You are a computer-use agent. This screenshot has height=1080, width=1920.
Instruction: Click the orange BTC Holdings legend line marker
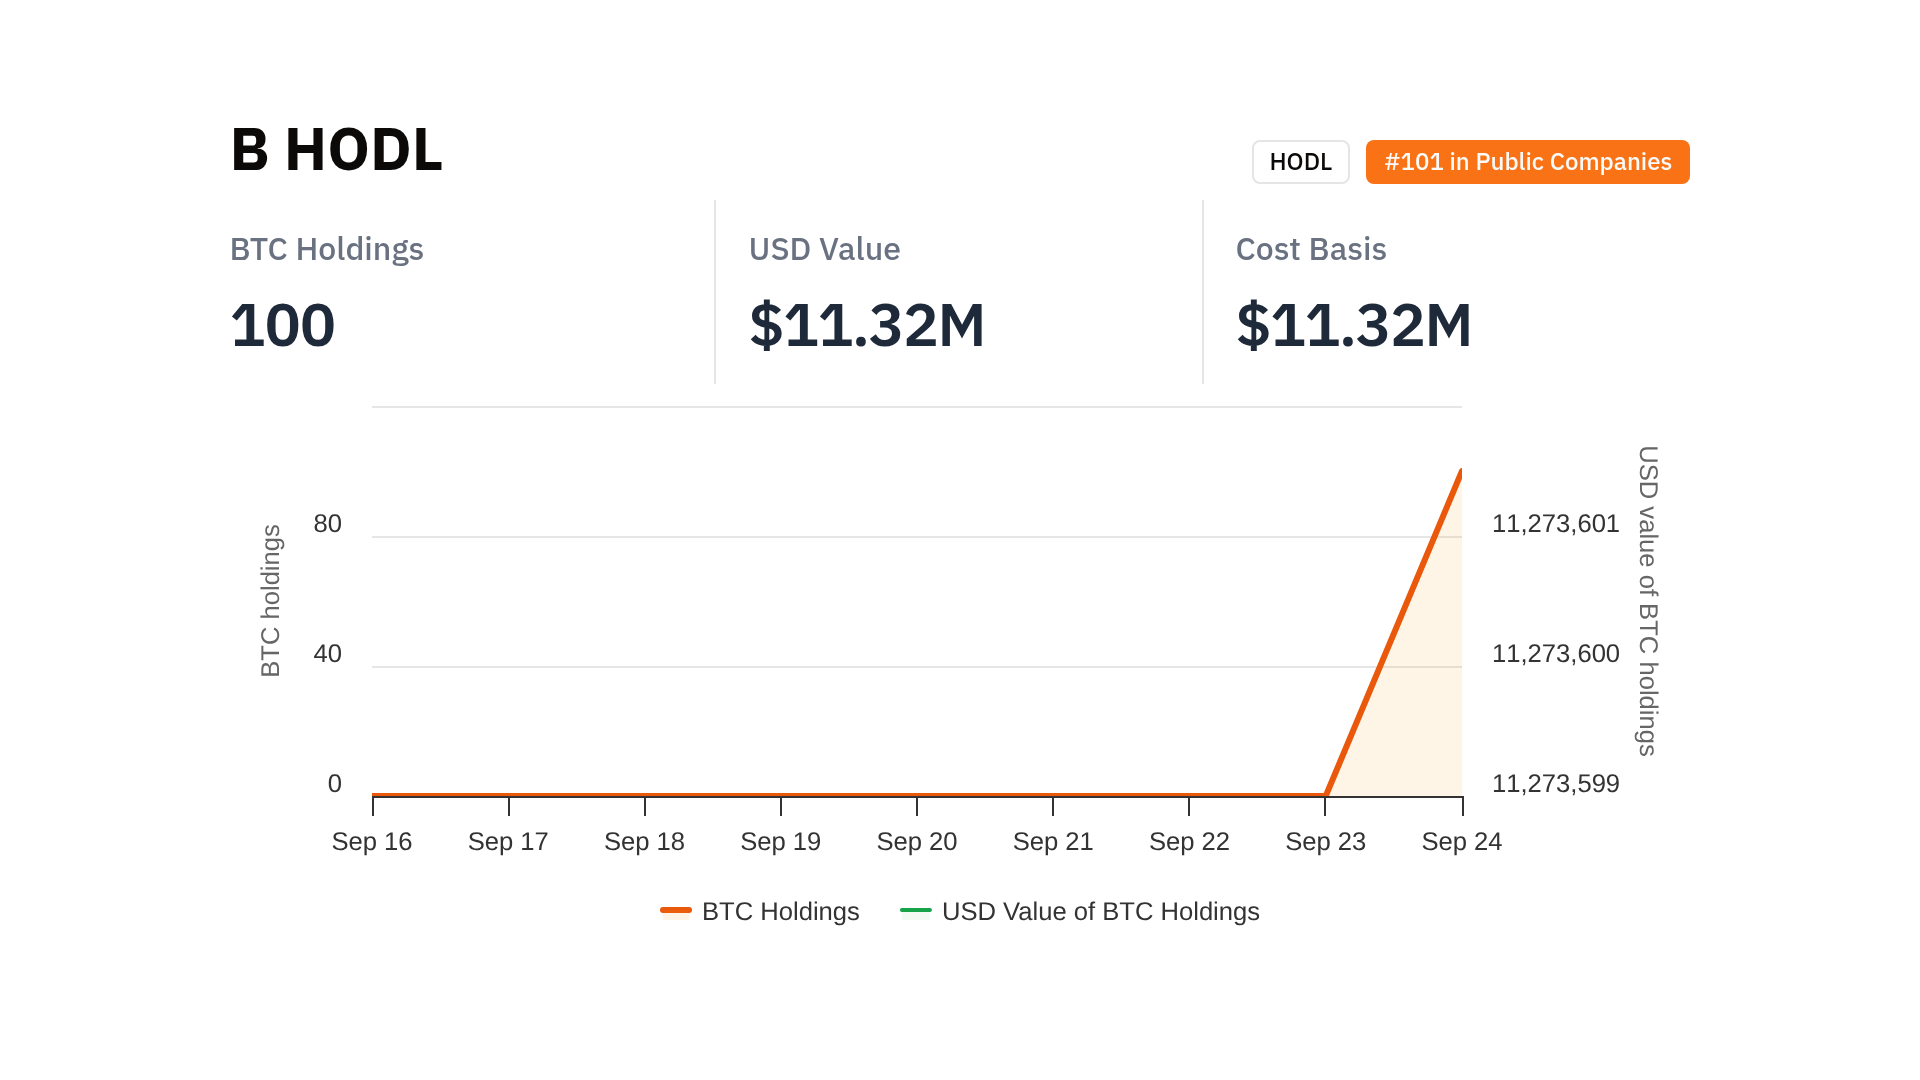676,910
